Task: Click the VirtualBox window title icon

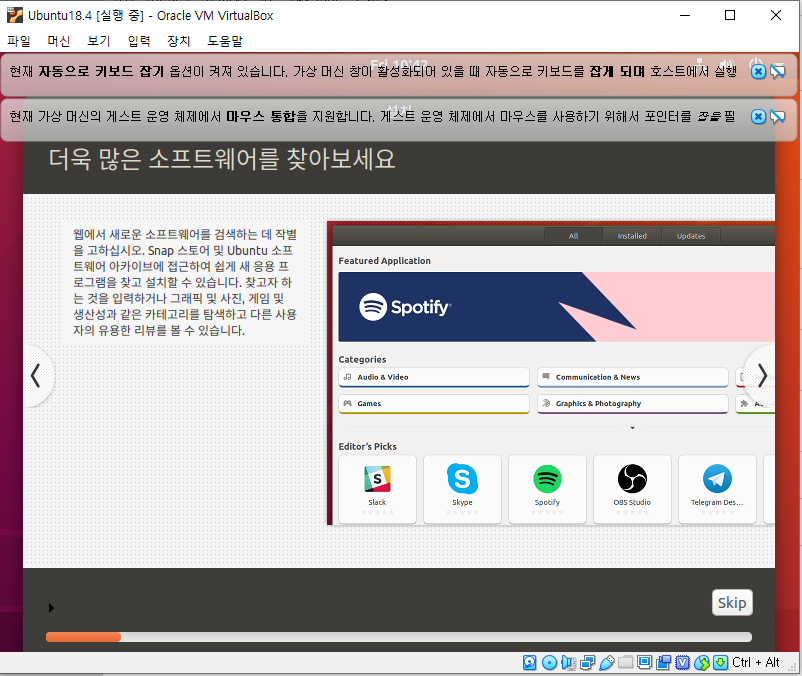Action: click(x=15, y=15)
